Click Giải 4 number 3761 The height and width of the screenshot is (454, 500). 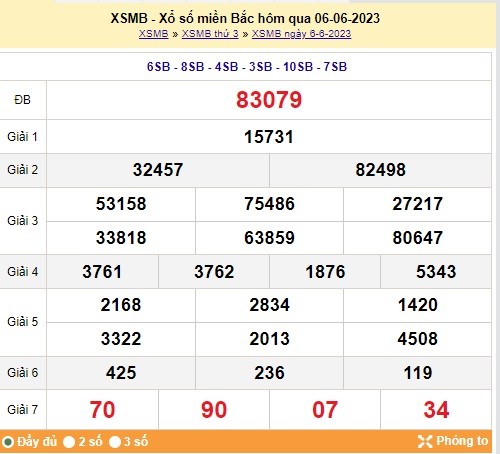pyautogui.click(x=102, y=272)
